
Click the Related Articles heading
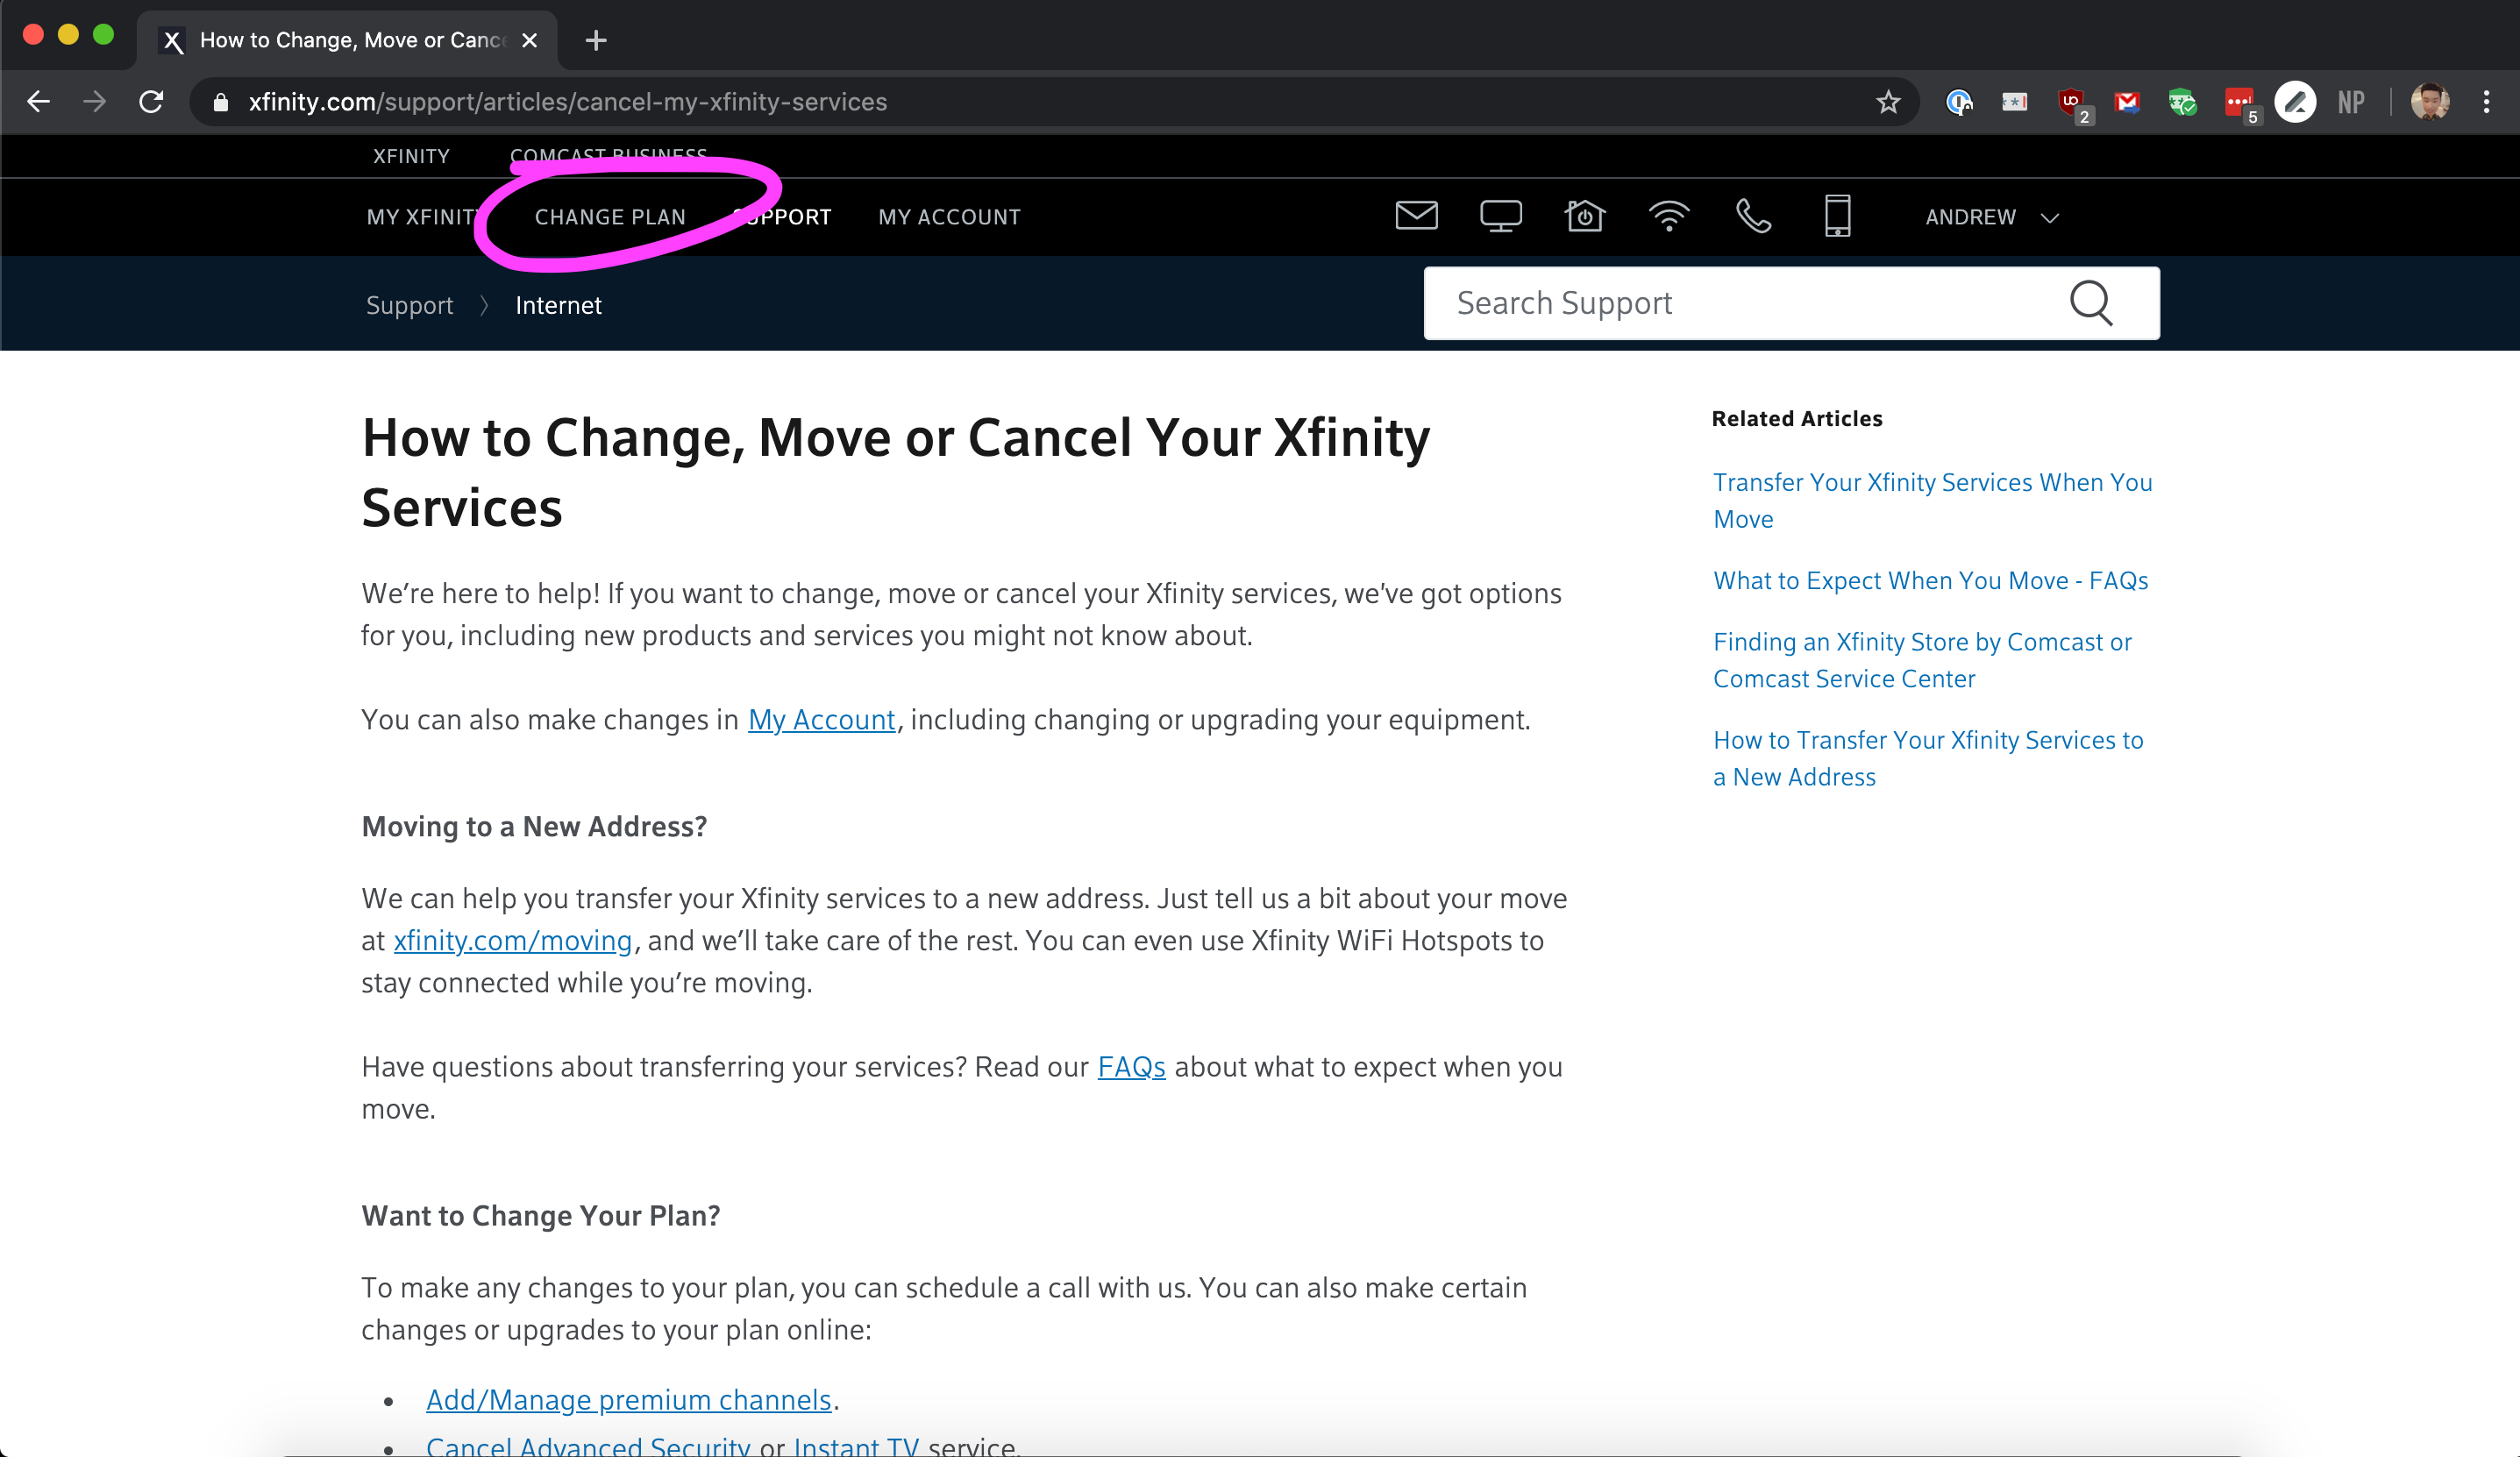coord(1797,418)
